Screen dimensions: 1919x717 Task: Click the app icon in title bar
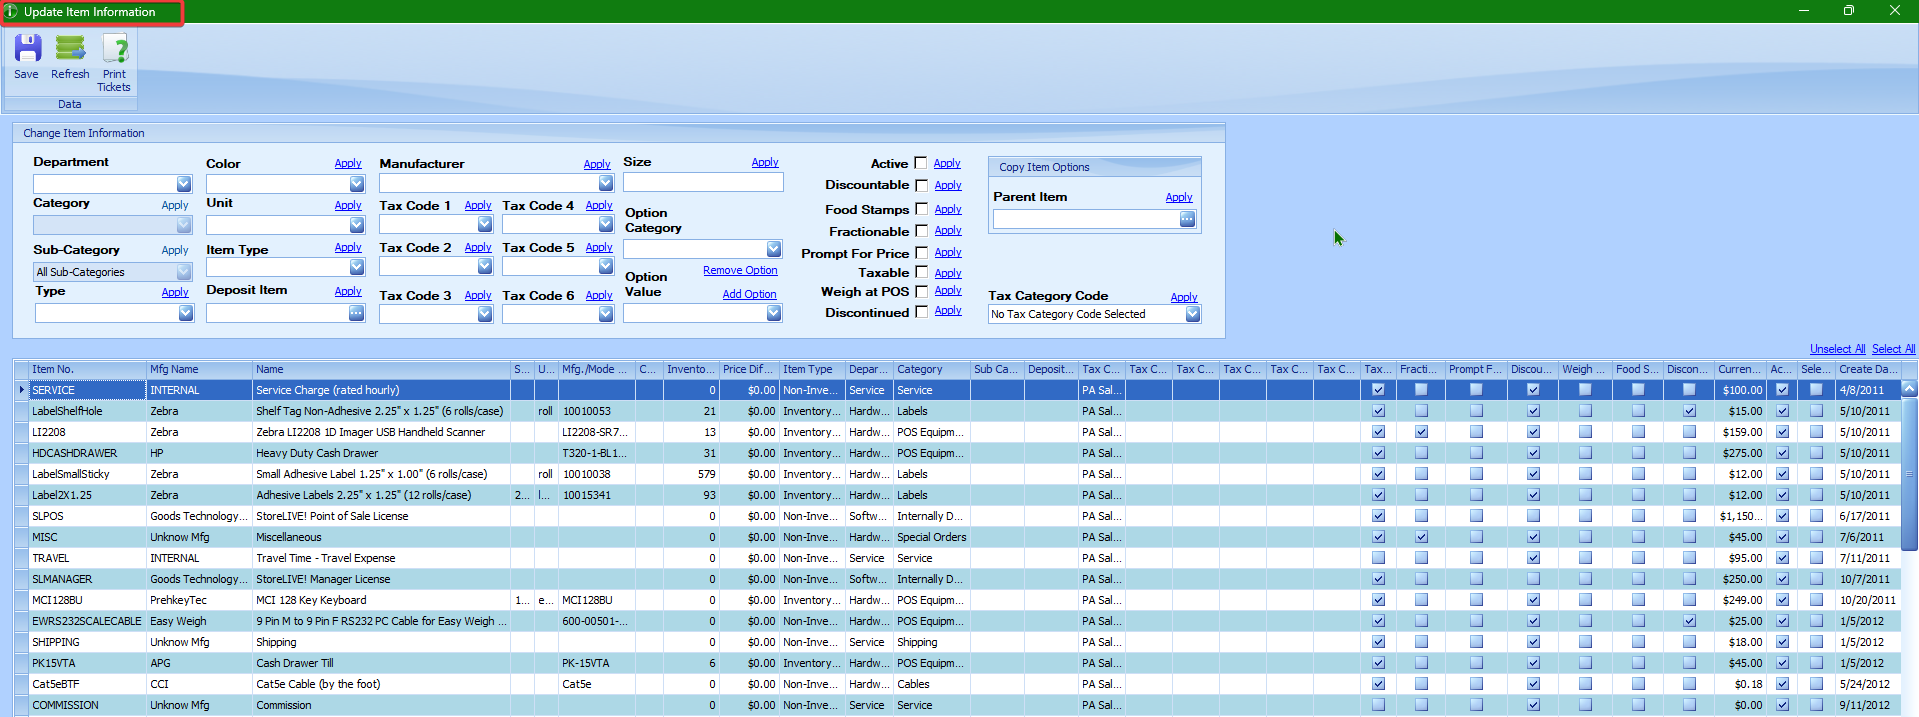pyautogui.click(x=11, y=12)
